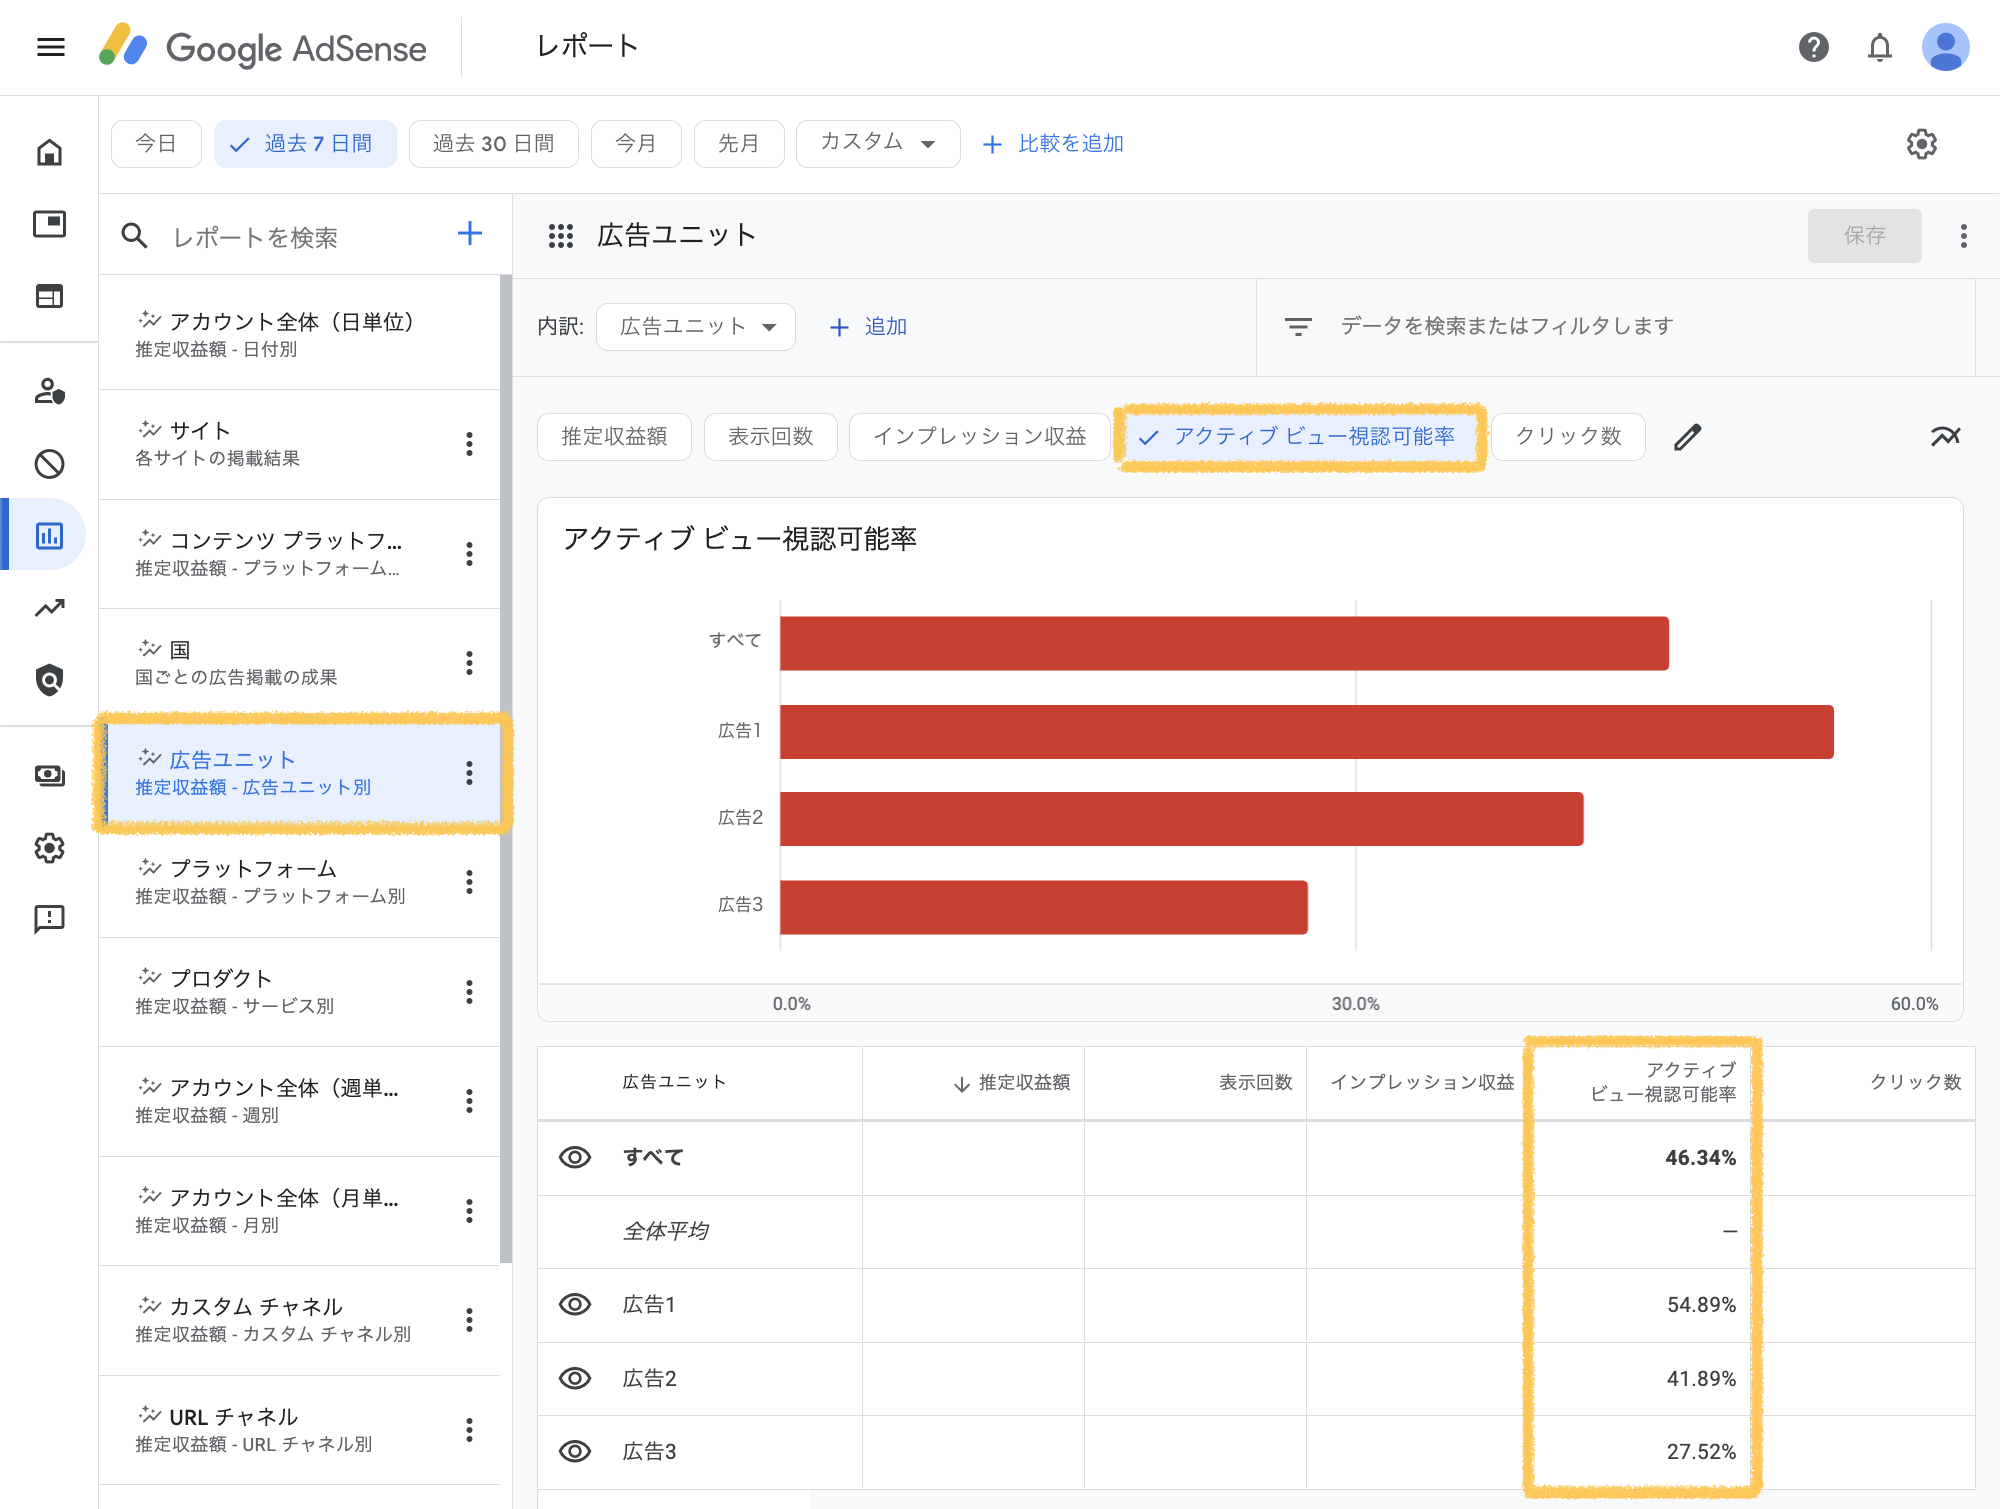Click the red 広告3 chart bar
This screenshot has width=2000, height=1509.
(1043, 907)
